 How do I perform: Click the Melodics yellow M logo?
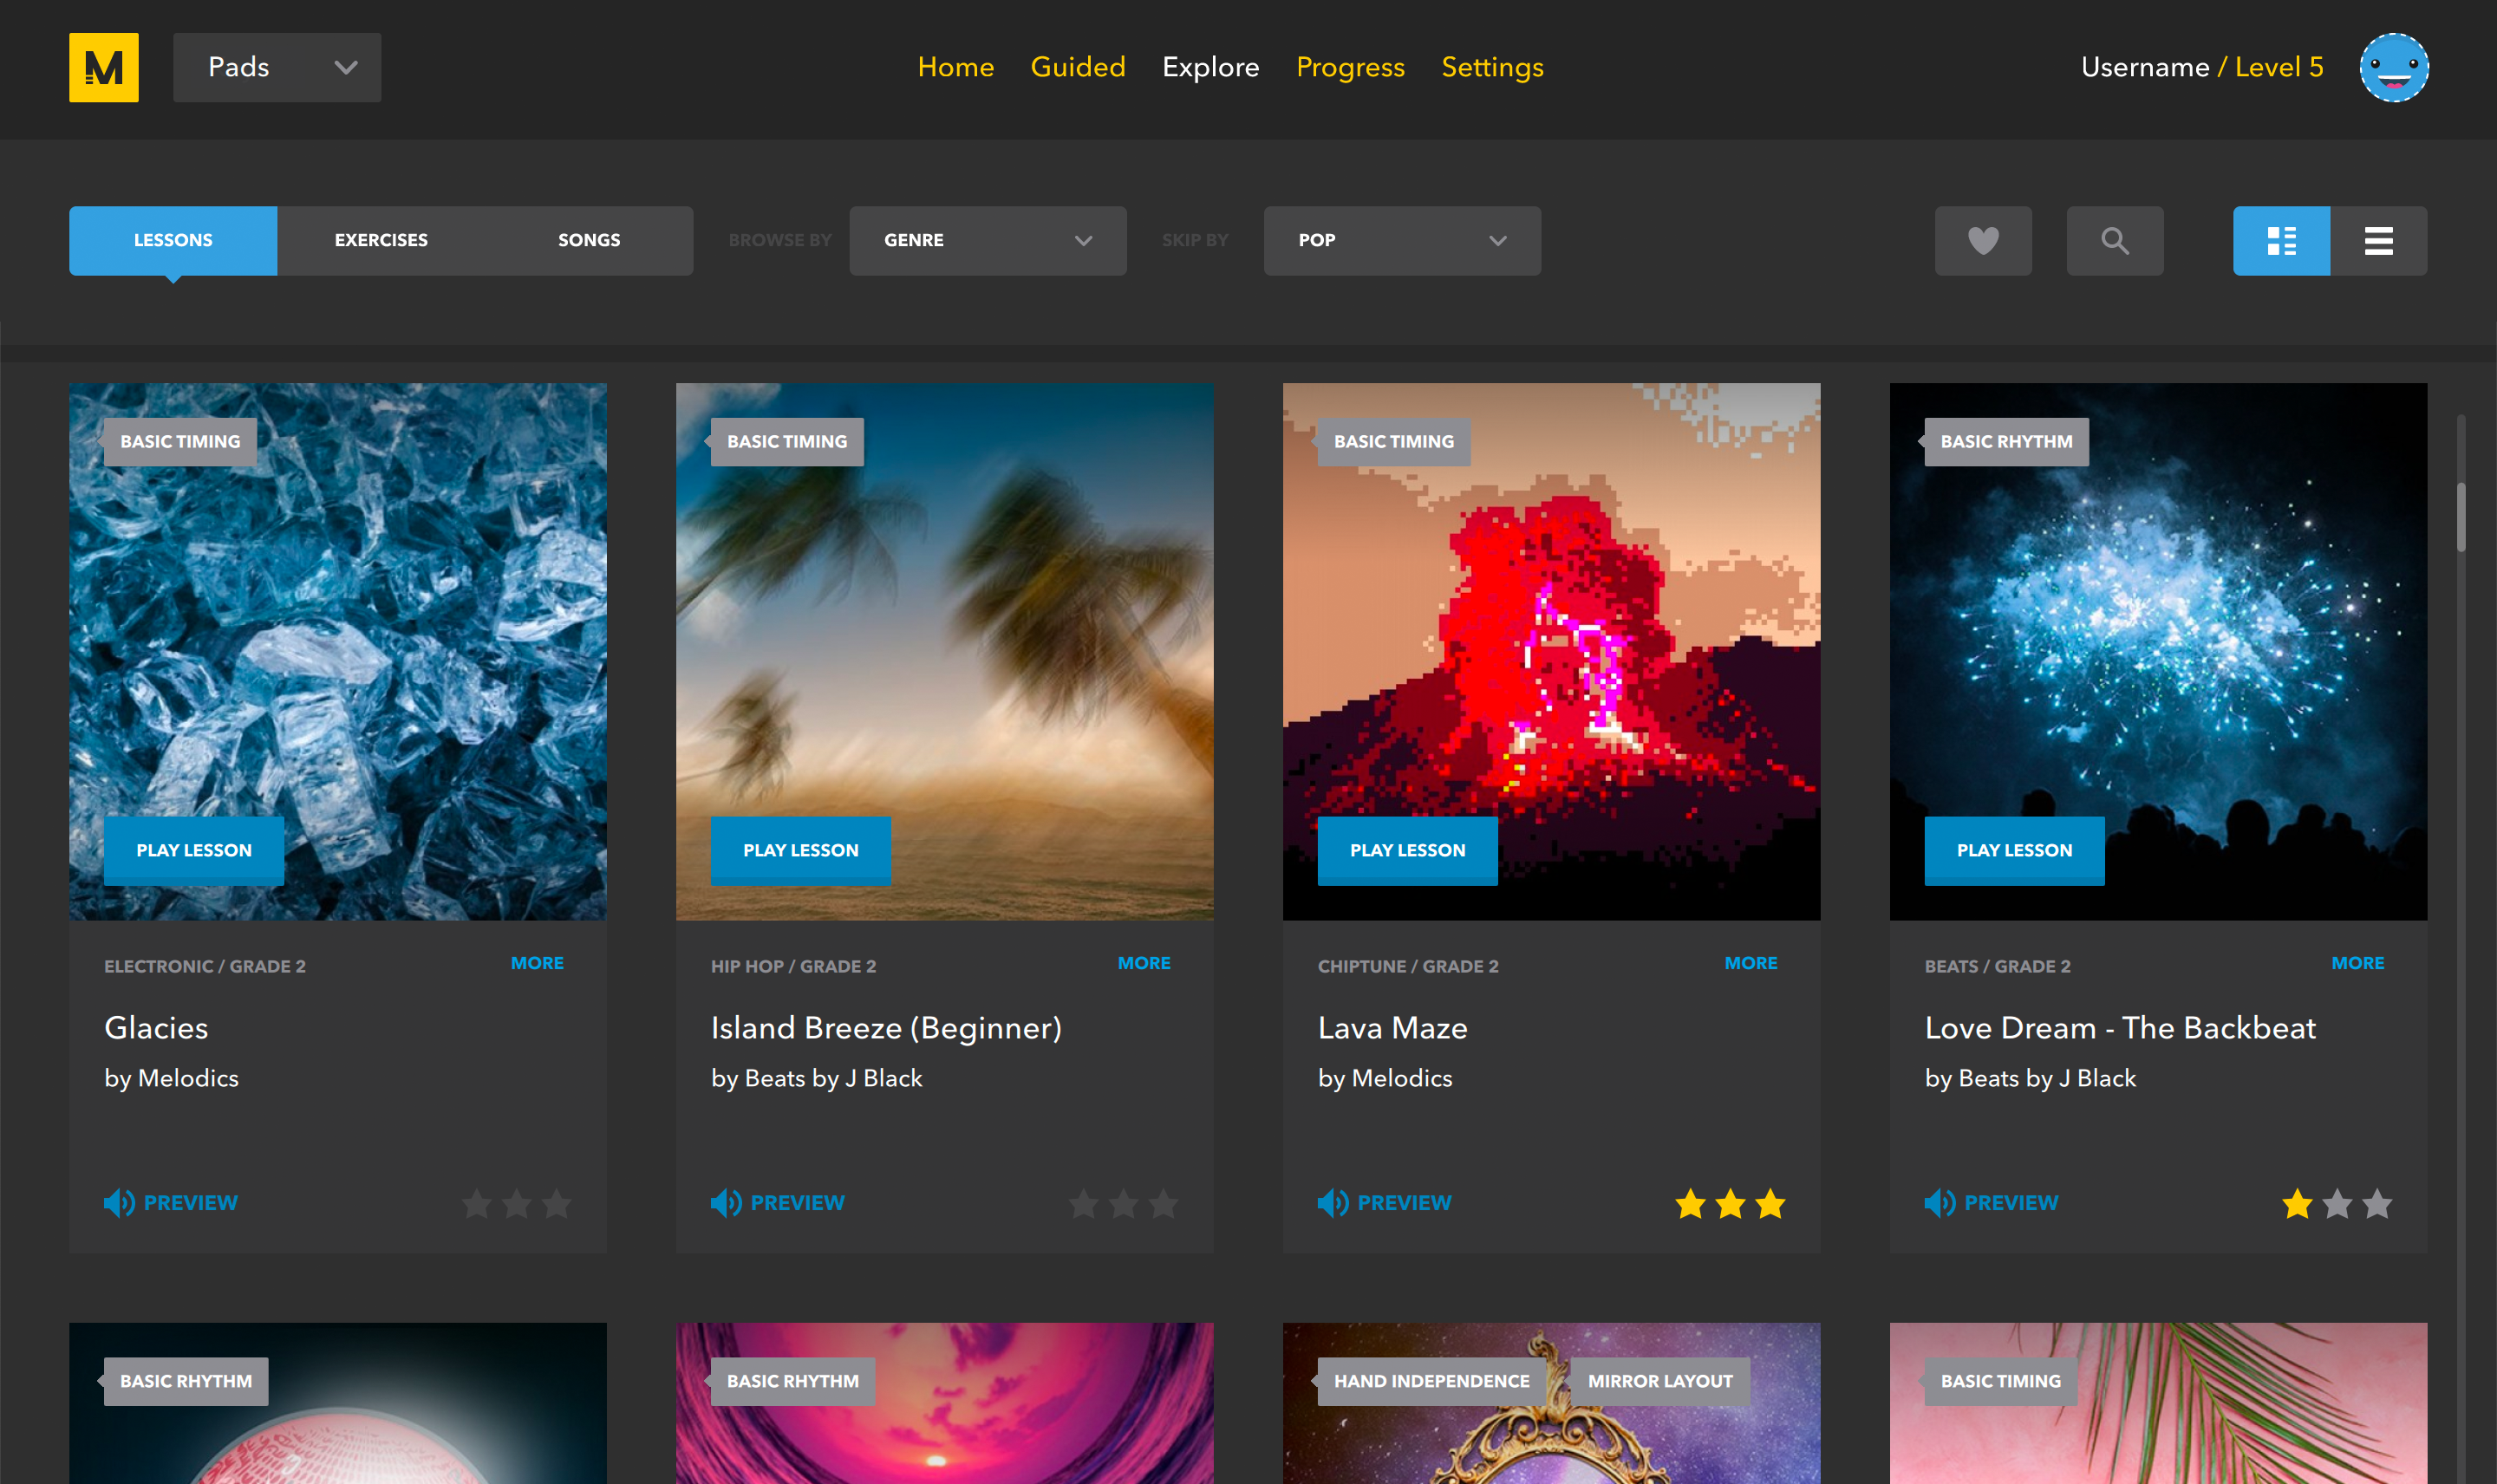pos(103,67)
